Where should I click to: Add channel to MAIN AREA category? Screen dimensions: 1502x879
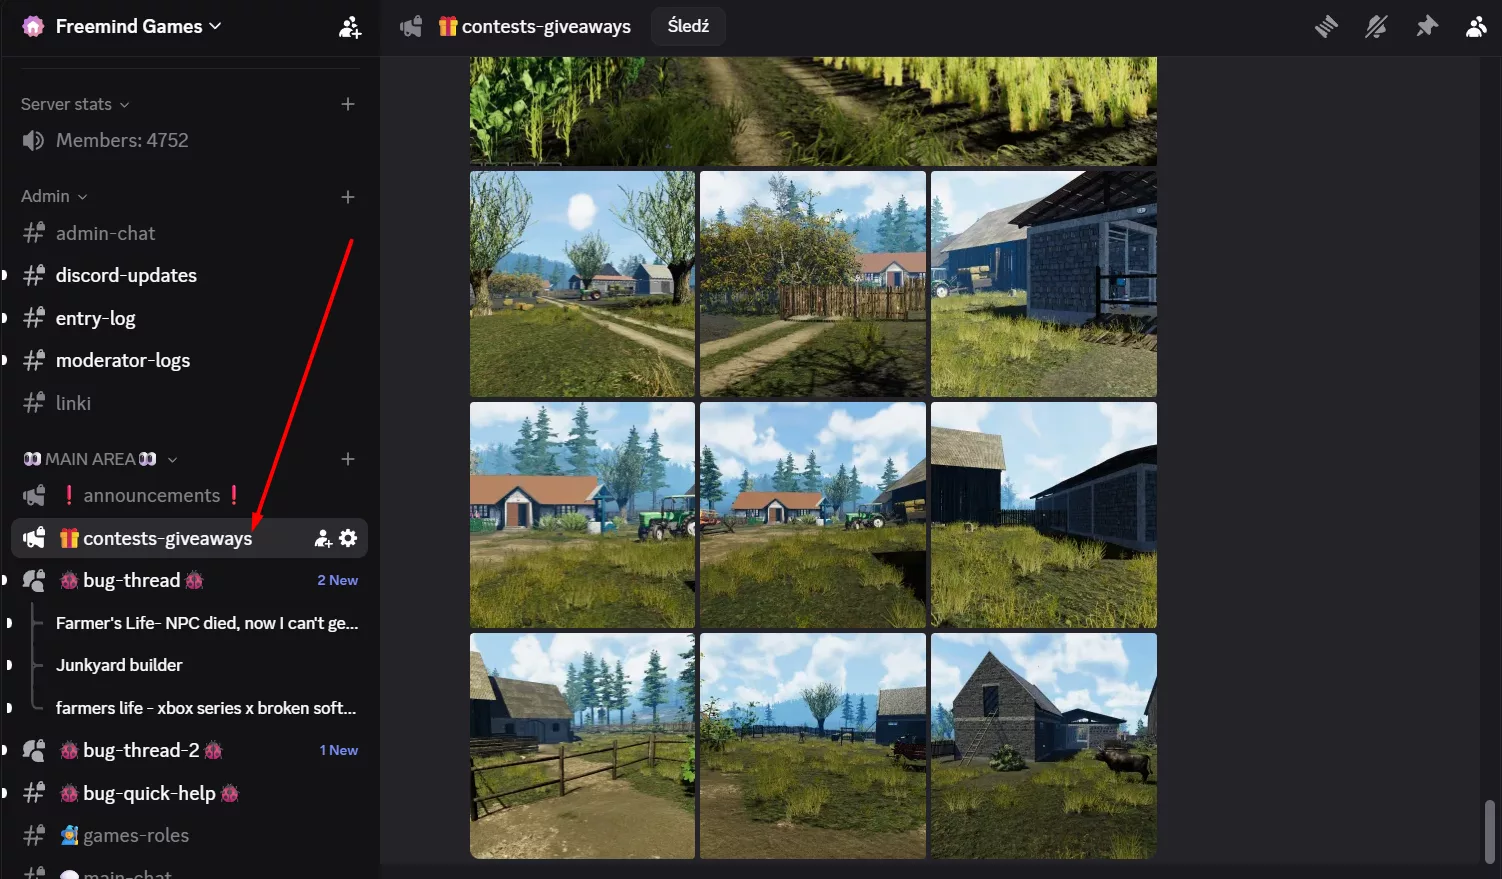pos(348,459)
